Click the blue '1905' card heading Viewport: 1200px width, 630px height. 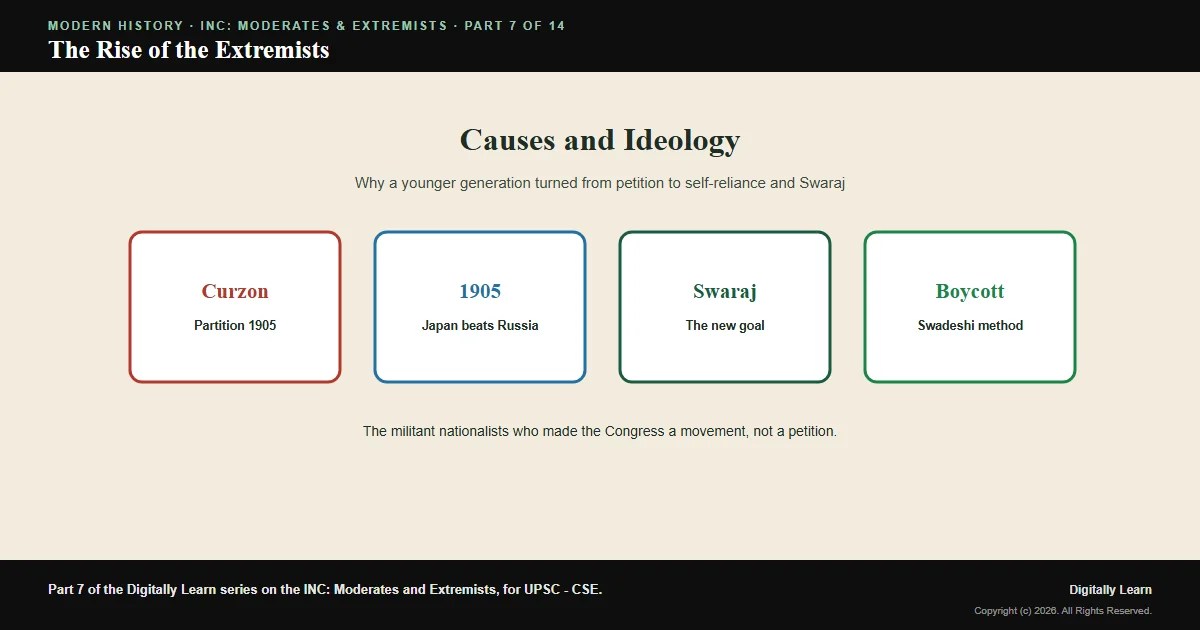[480, 291]
